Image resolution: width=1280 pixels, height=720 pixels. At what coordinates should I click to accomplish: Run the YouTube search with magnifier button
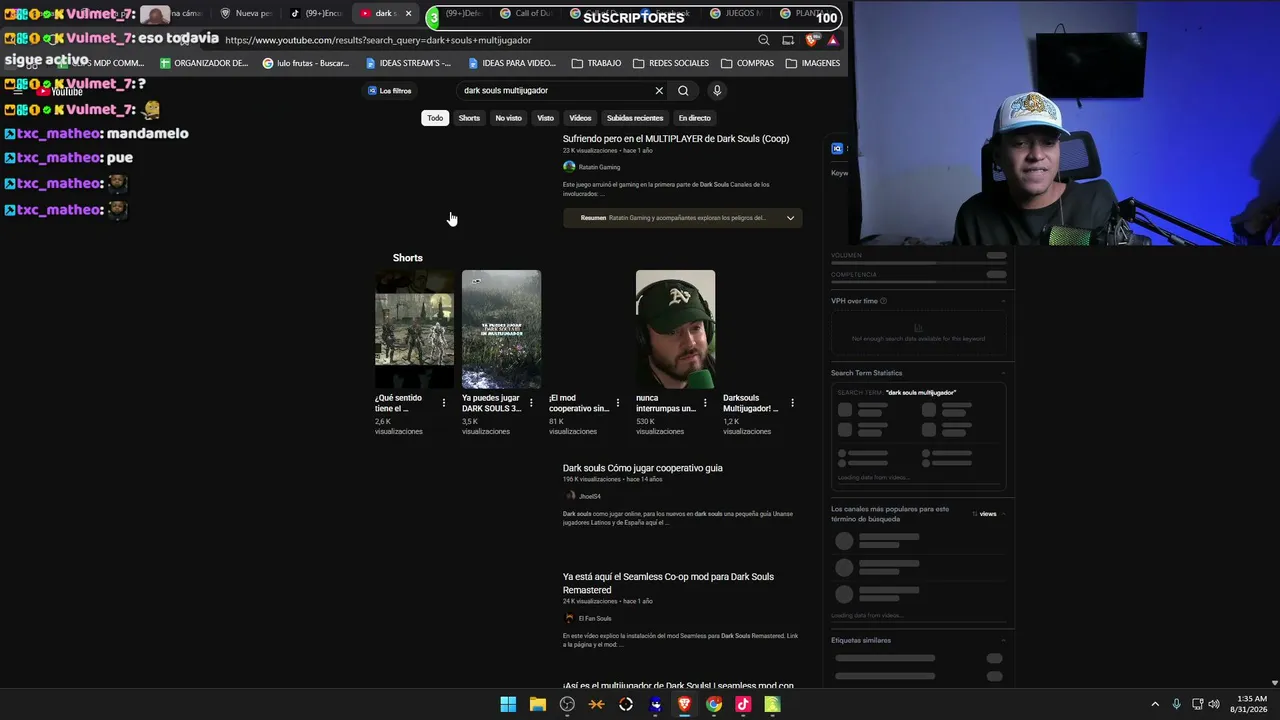683,91
